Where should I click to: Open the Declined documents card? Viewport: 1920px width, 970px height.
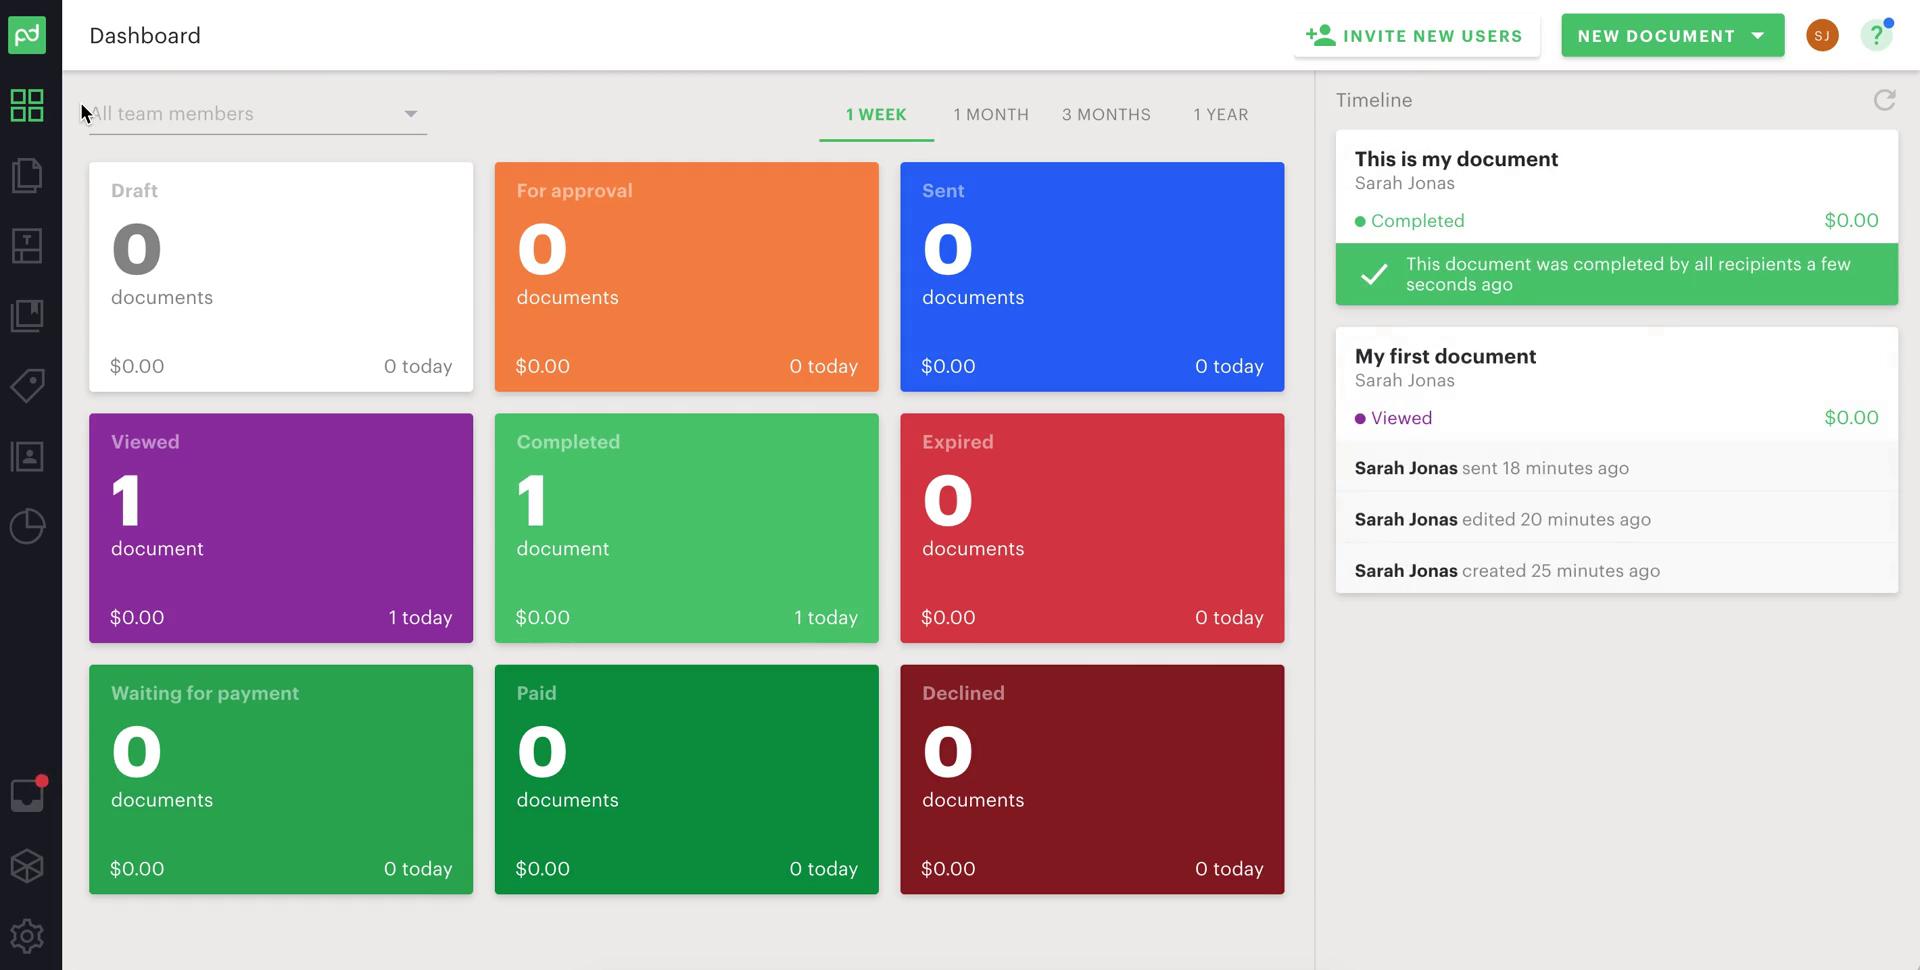(1092, 779)
